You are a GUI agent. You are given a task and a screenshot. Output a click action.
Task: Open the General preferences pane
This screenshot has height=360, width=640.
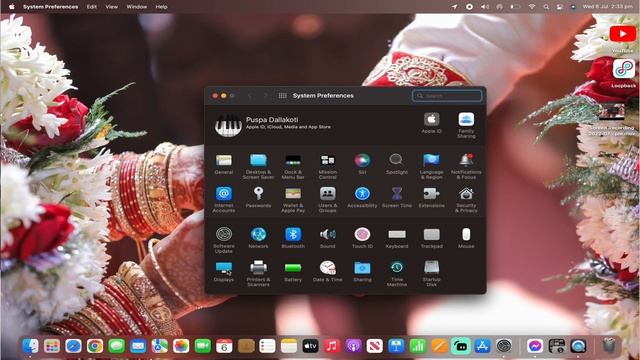tap(224, 164)
